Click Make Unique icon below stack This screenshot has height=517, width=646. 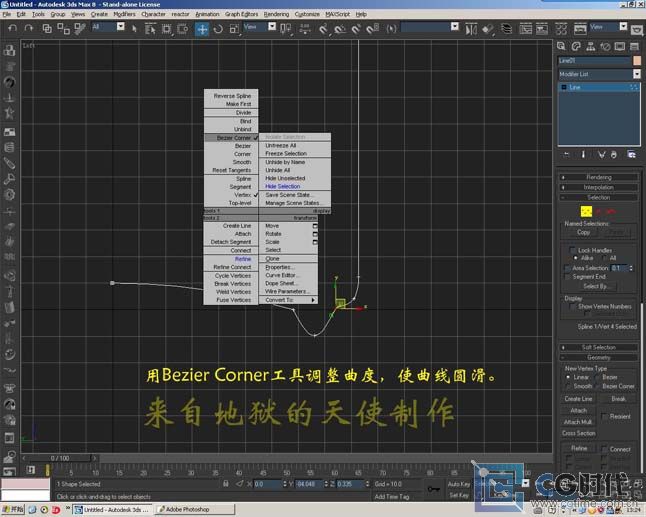coord(602,154)
